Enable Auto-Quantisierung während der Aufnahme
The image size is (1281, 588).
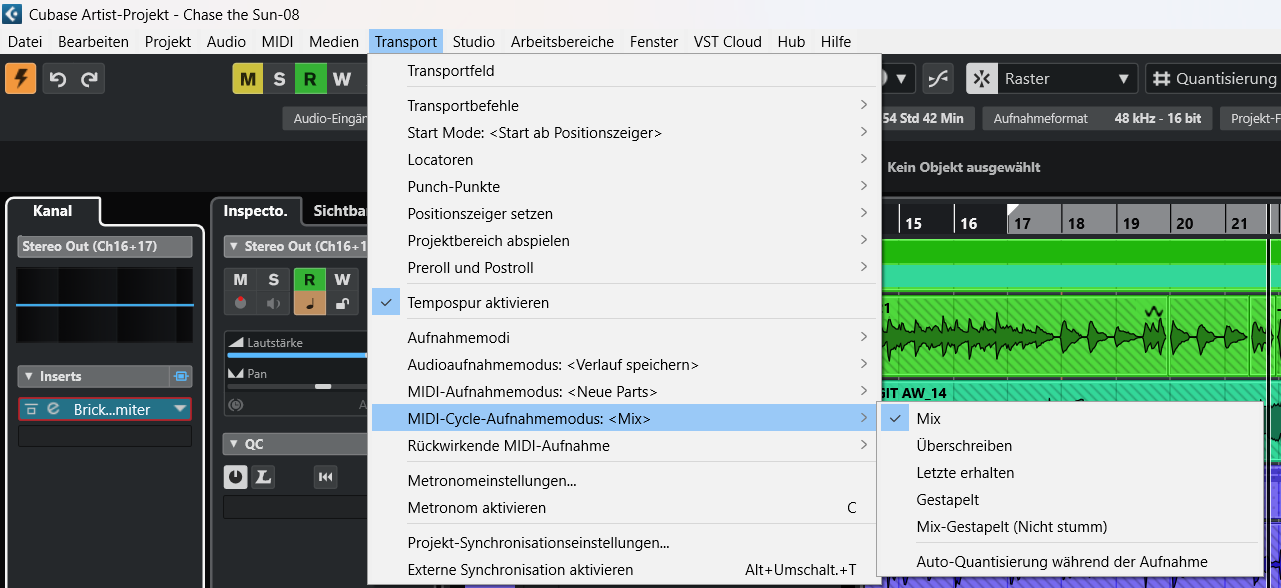click(x=1068, y=561)
